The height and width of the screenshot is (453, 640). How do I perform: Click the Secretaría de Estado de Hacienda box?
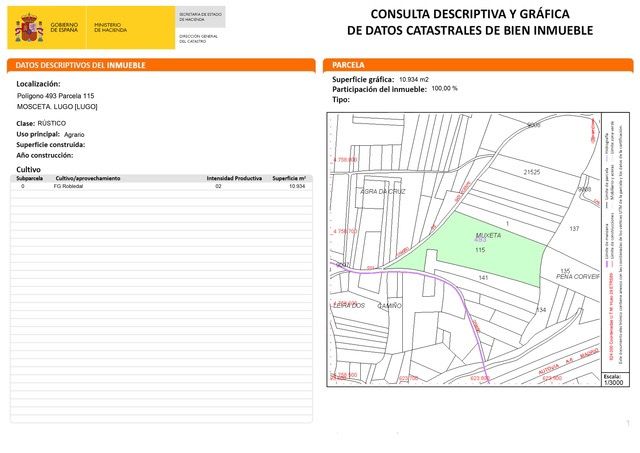pyautogui.click(x=199, y=18)
